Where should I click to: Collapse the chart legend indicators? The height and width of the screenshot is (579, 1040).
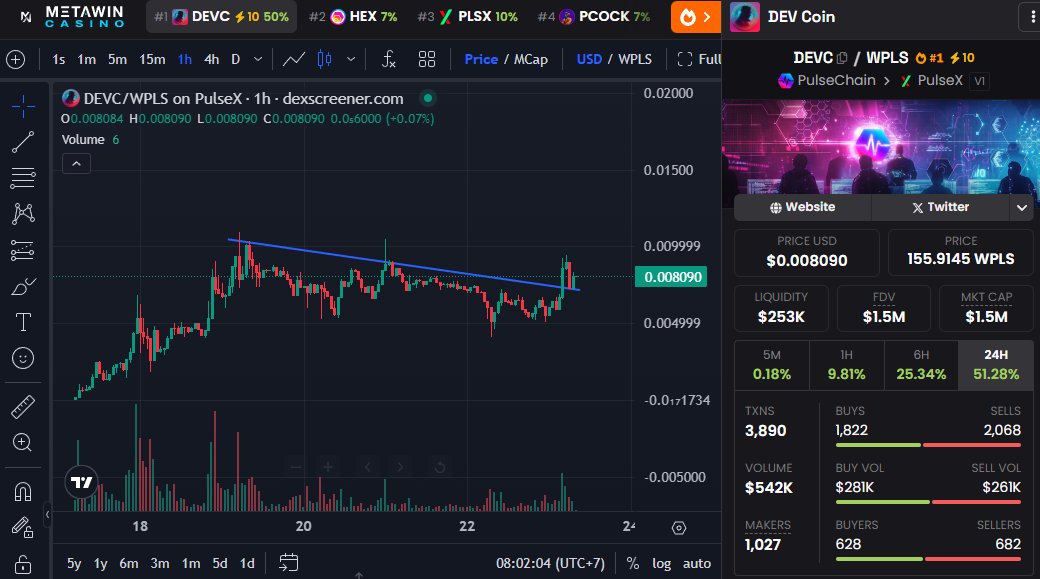(x=76, y=164)
